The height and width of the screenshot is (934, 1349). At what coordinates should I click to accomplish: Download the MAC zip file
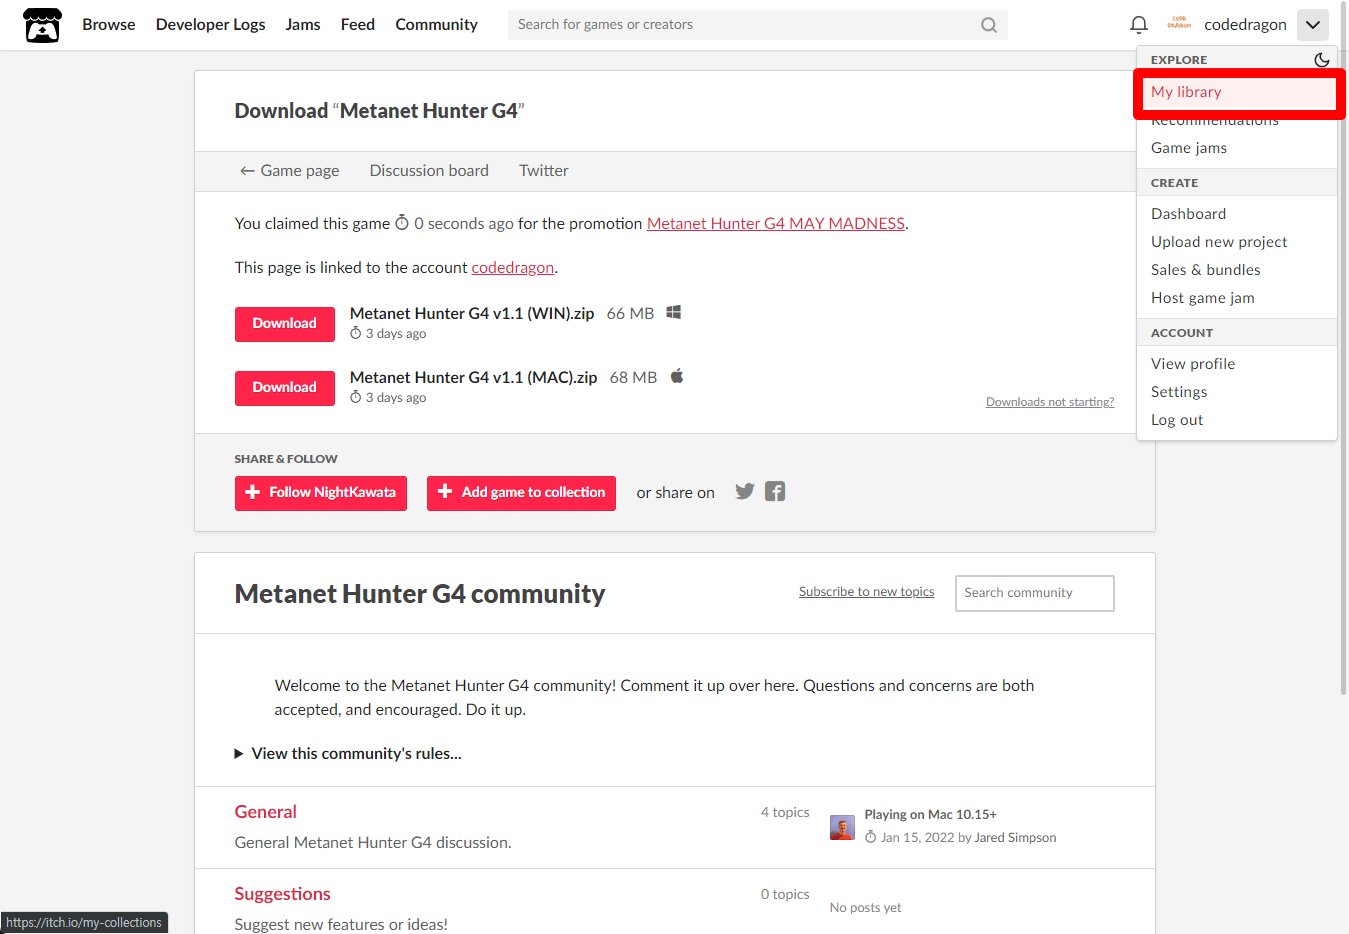[285, 388]
